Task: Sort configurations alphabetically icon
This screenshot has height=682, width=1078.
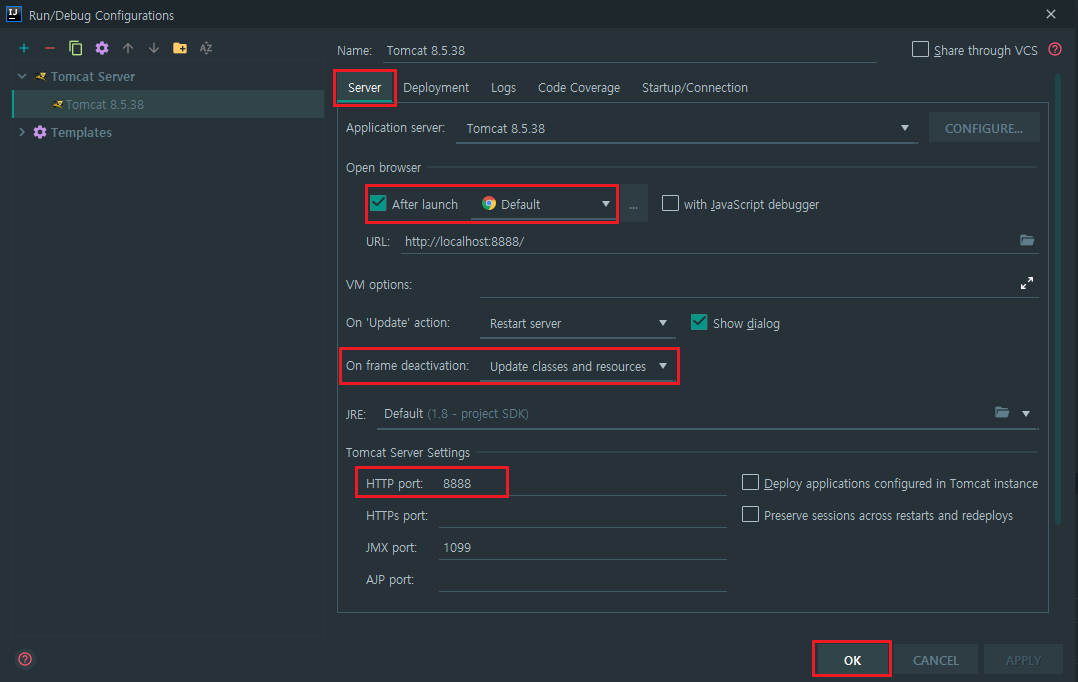Action: [x=206, y=48]
